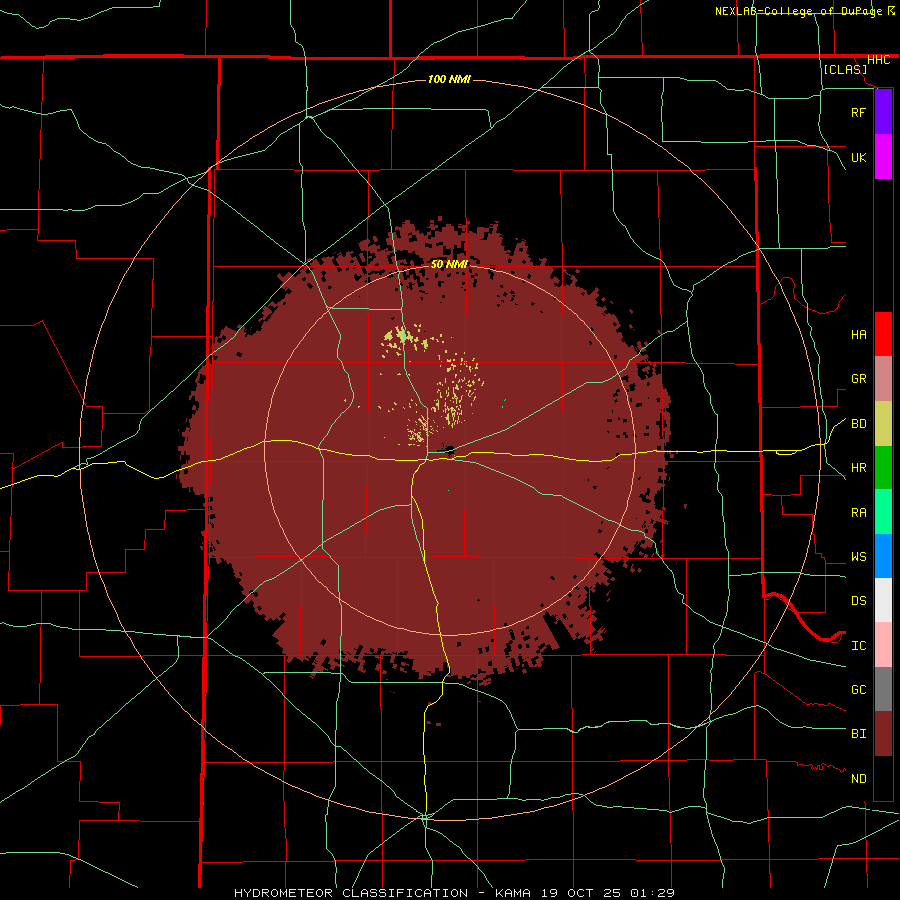The image size is (900, 900).
Task: Click the UK magenta legend swatch
Action: pyautogui.click(x=883, y=157)
